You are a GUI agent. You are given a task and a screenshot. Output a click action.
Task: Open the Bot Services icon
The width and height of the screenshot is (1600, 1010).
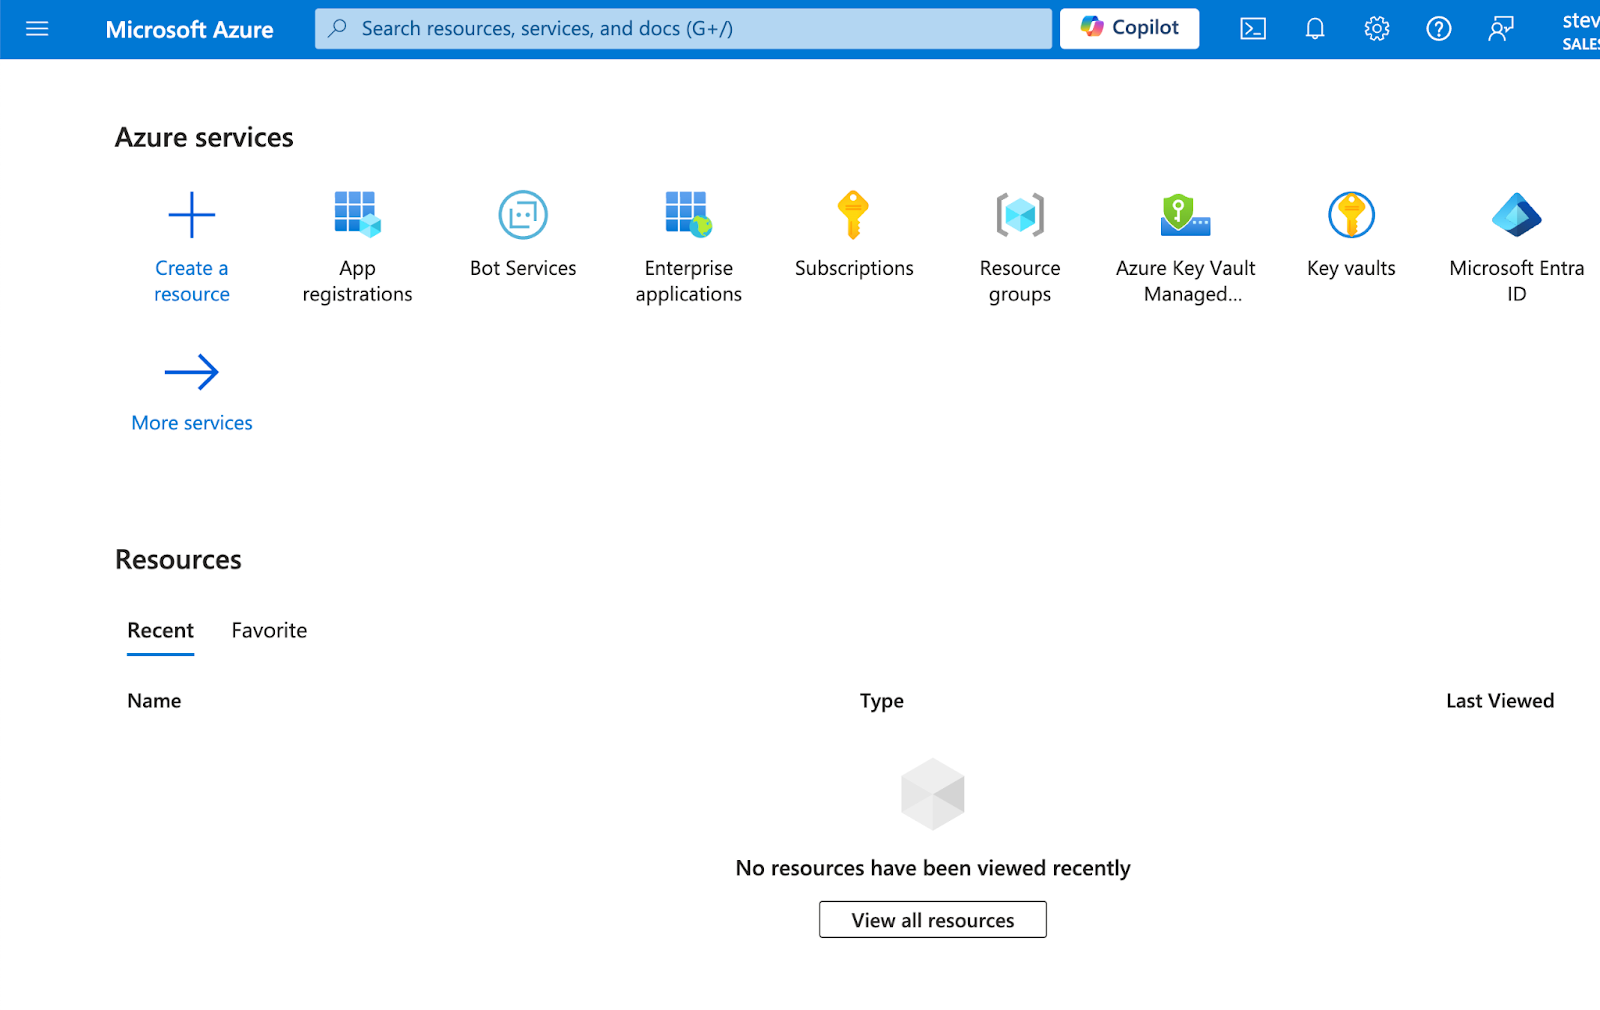click(523, 214)
